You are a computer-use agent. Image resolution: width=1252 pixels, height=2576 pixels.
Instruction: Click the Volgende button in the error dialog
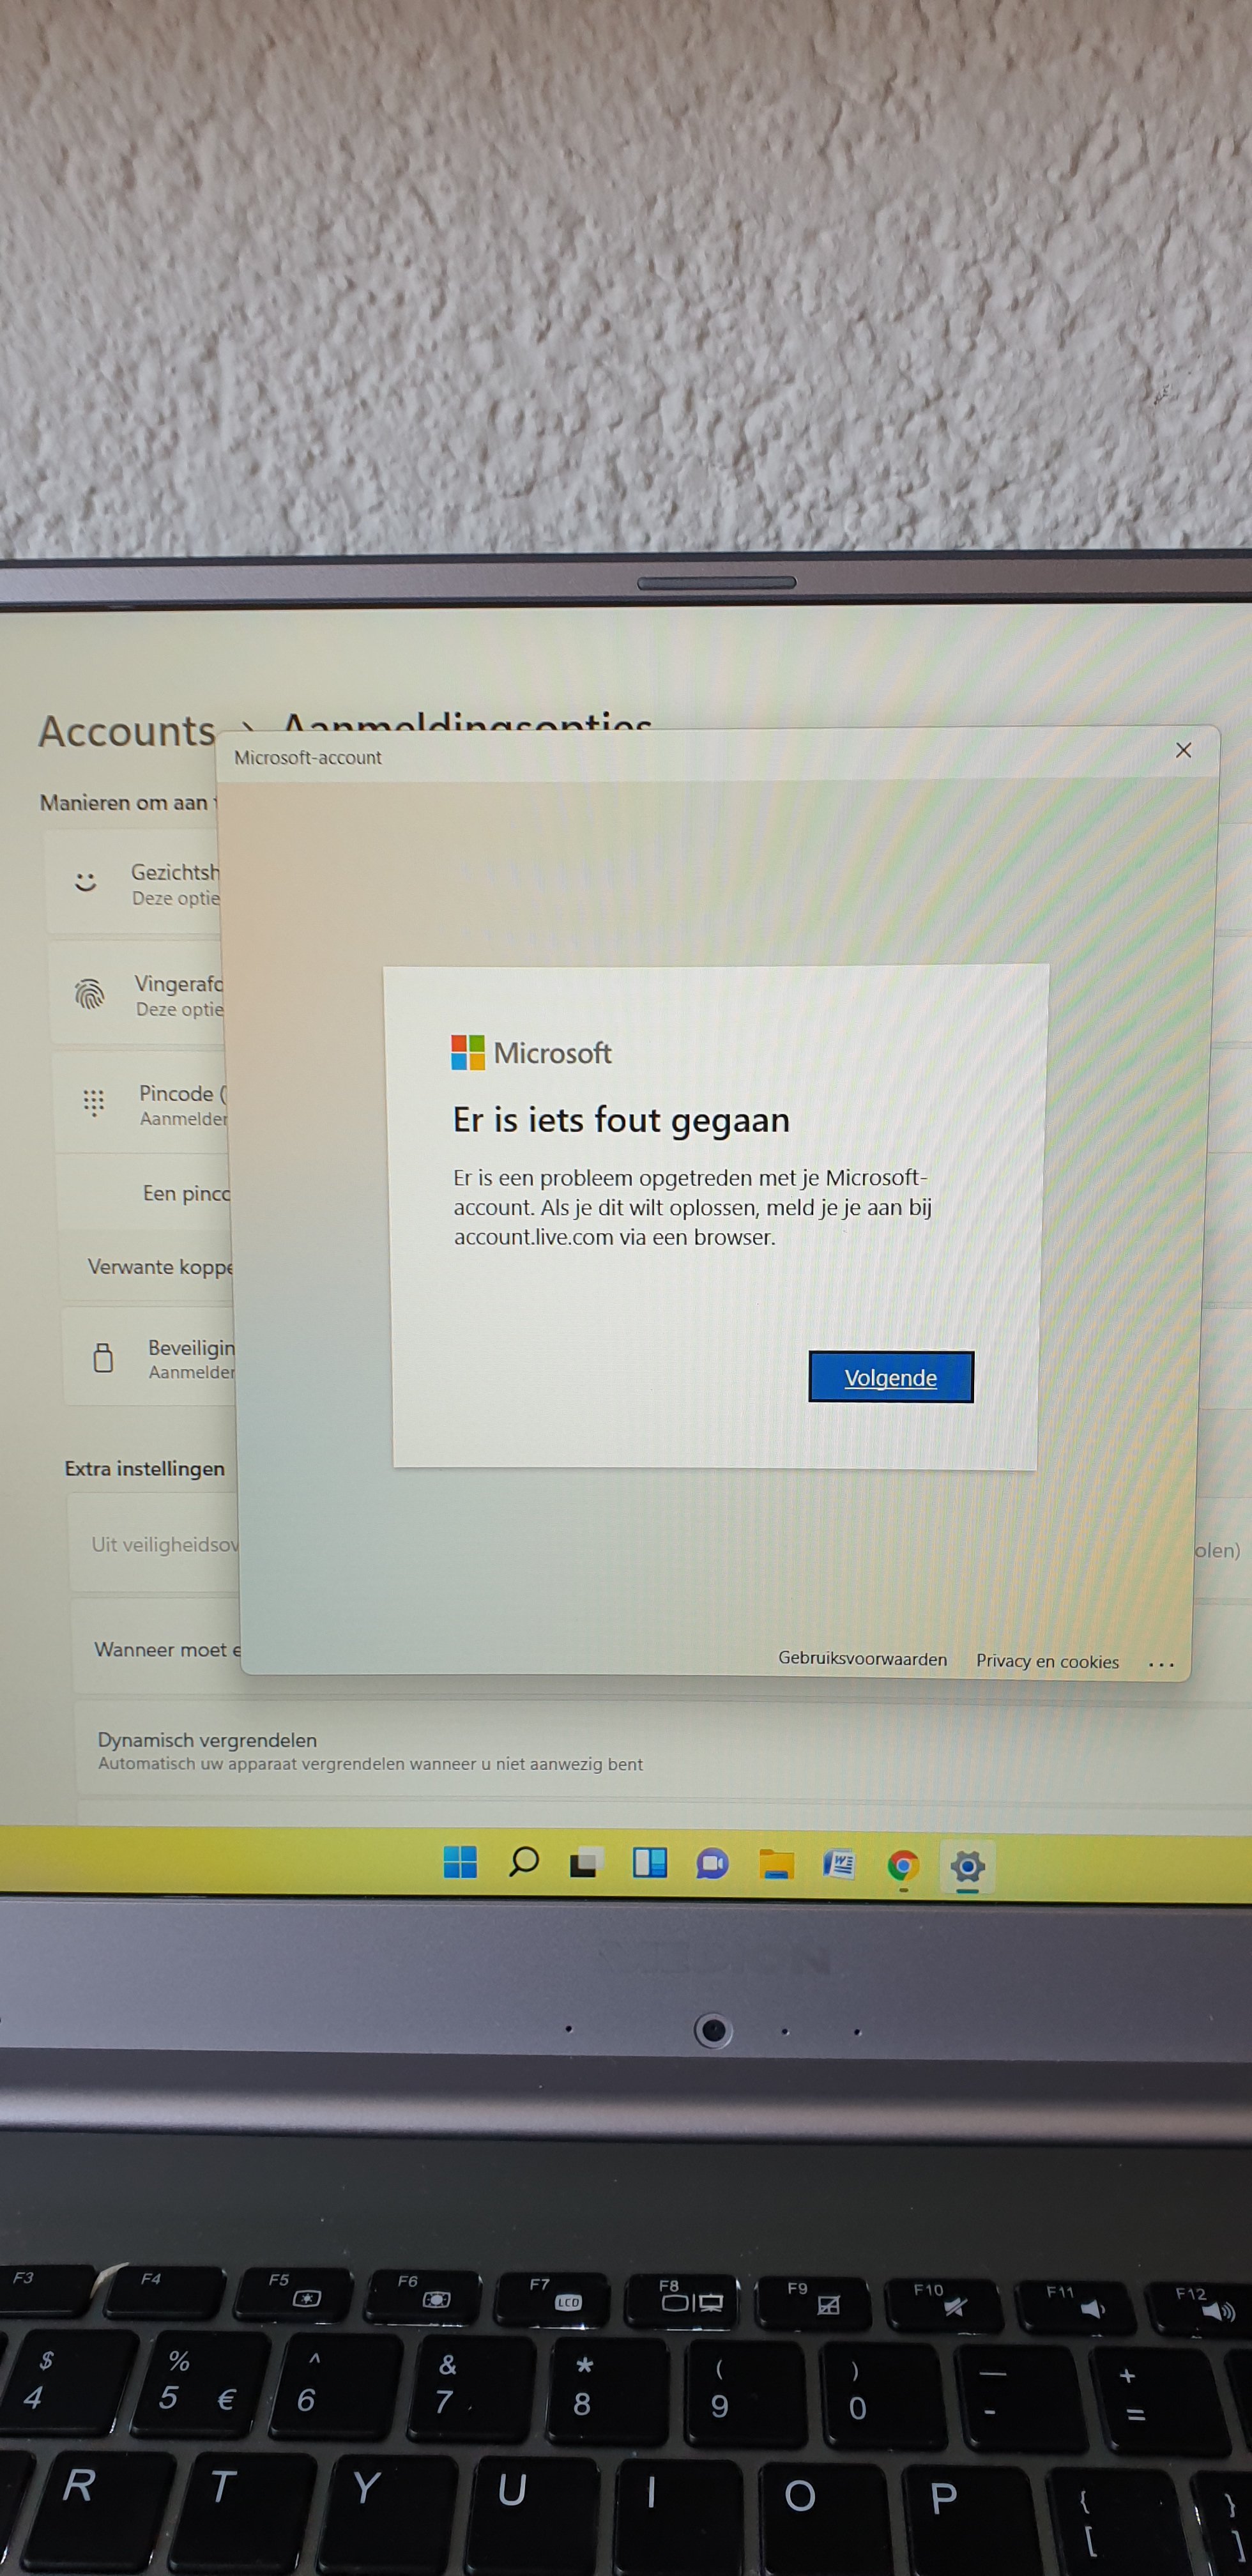[x=890, y=1377]
